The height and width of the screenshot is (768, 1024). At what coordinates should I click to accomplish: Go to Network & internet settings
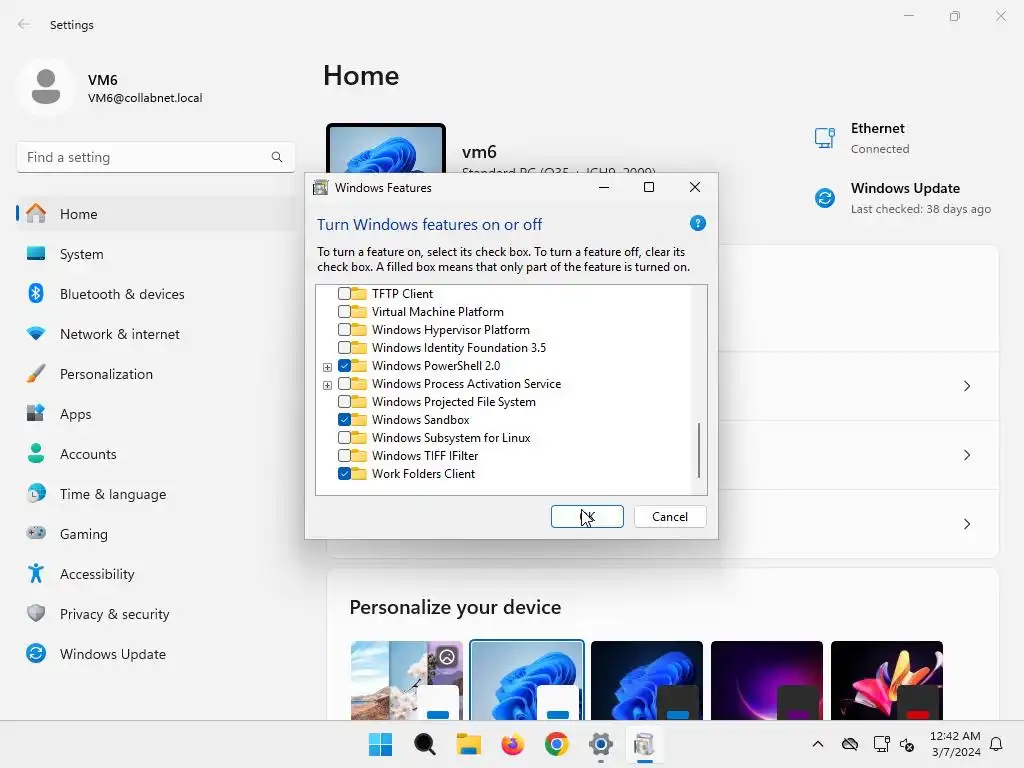point(155,334)
